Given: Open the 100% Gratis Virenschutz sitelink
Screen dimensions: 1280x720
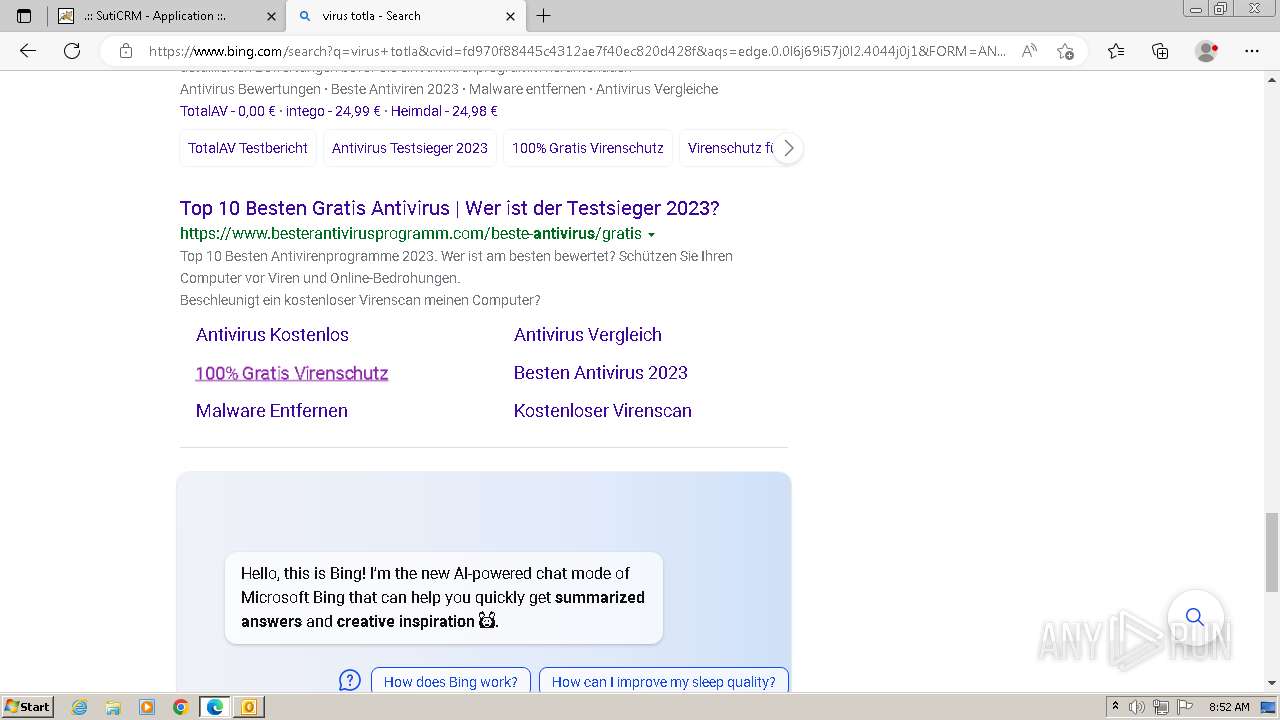Looking at the screenshot, I should 292,373.
